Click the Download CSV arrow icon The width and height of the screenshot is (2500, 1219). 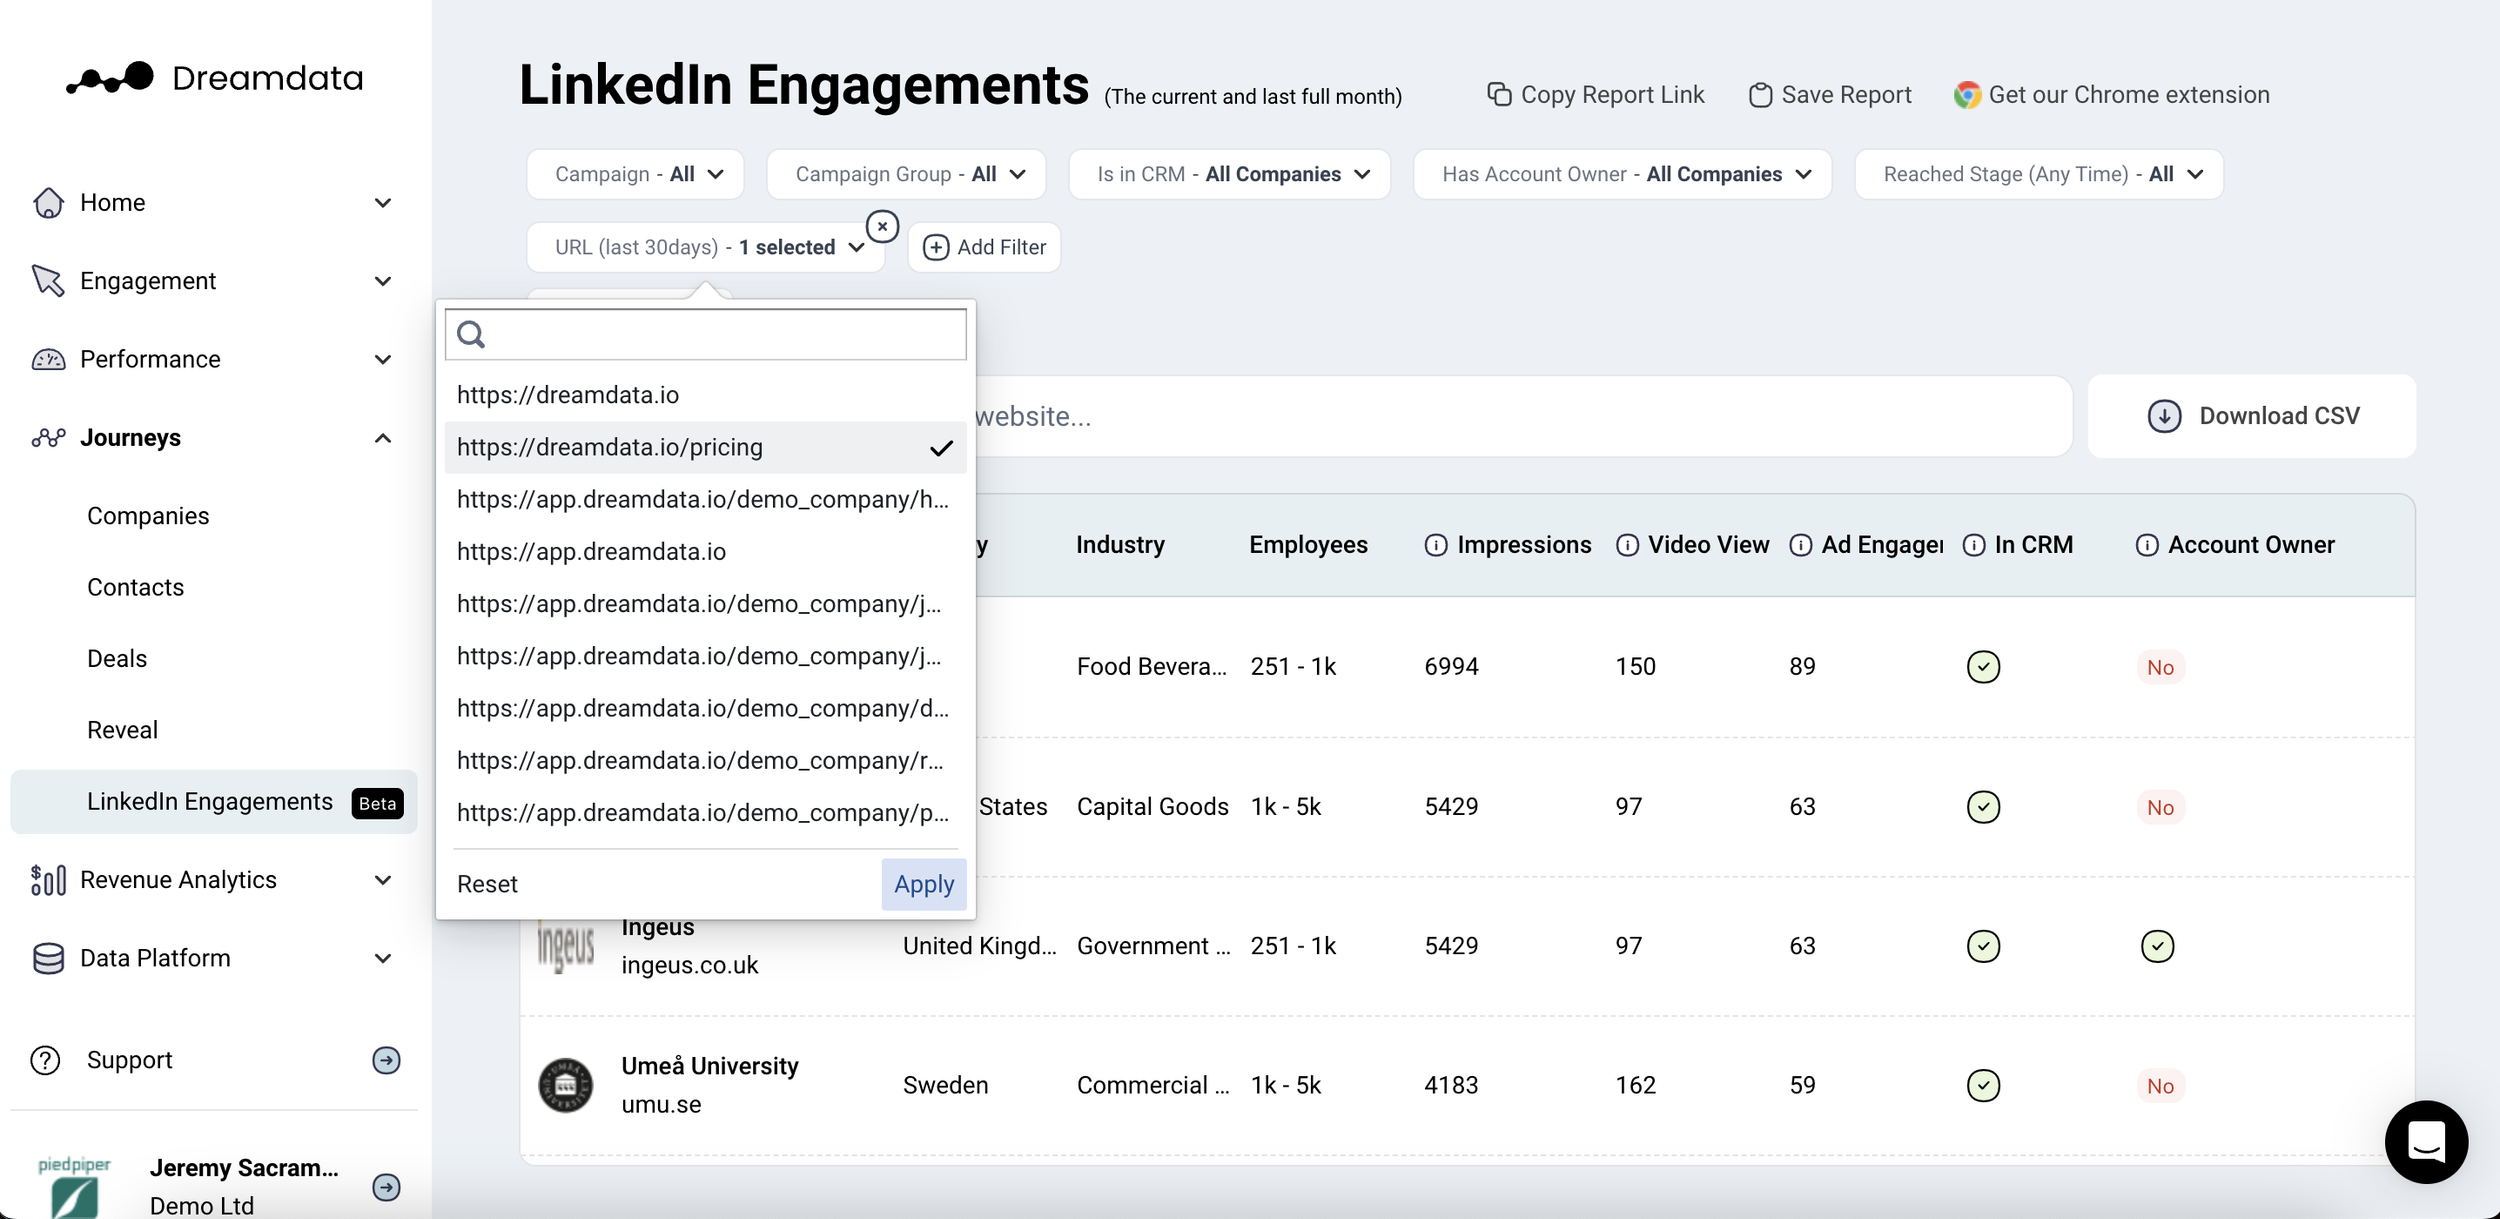[x=2164, y=416]
